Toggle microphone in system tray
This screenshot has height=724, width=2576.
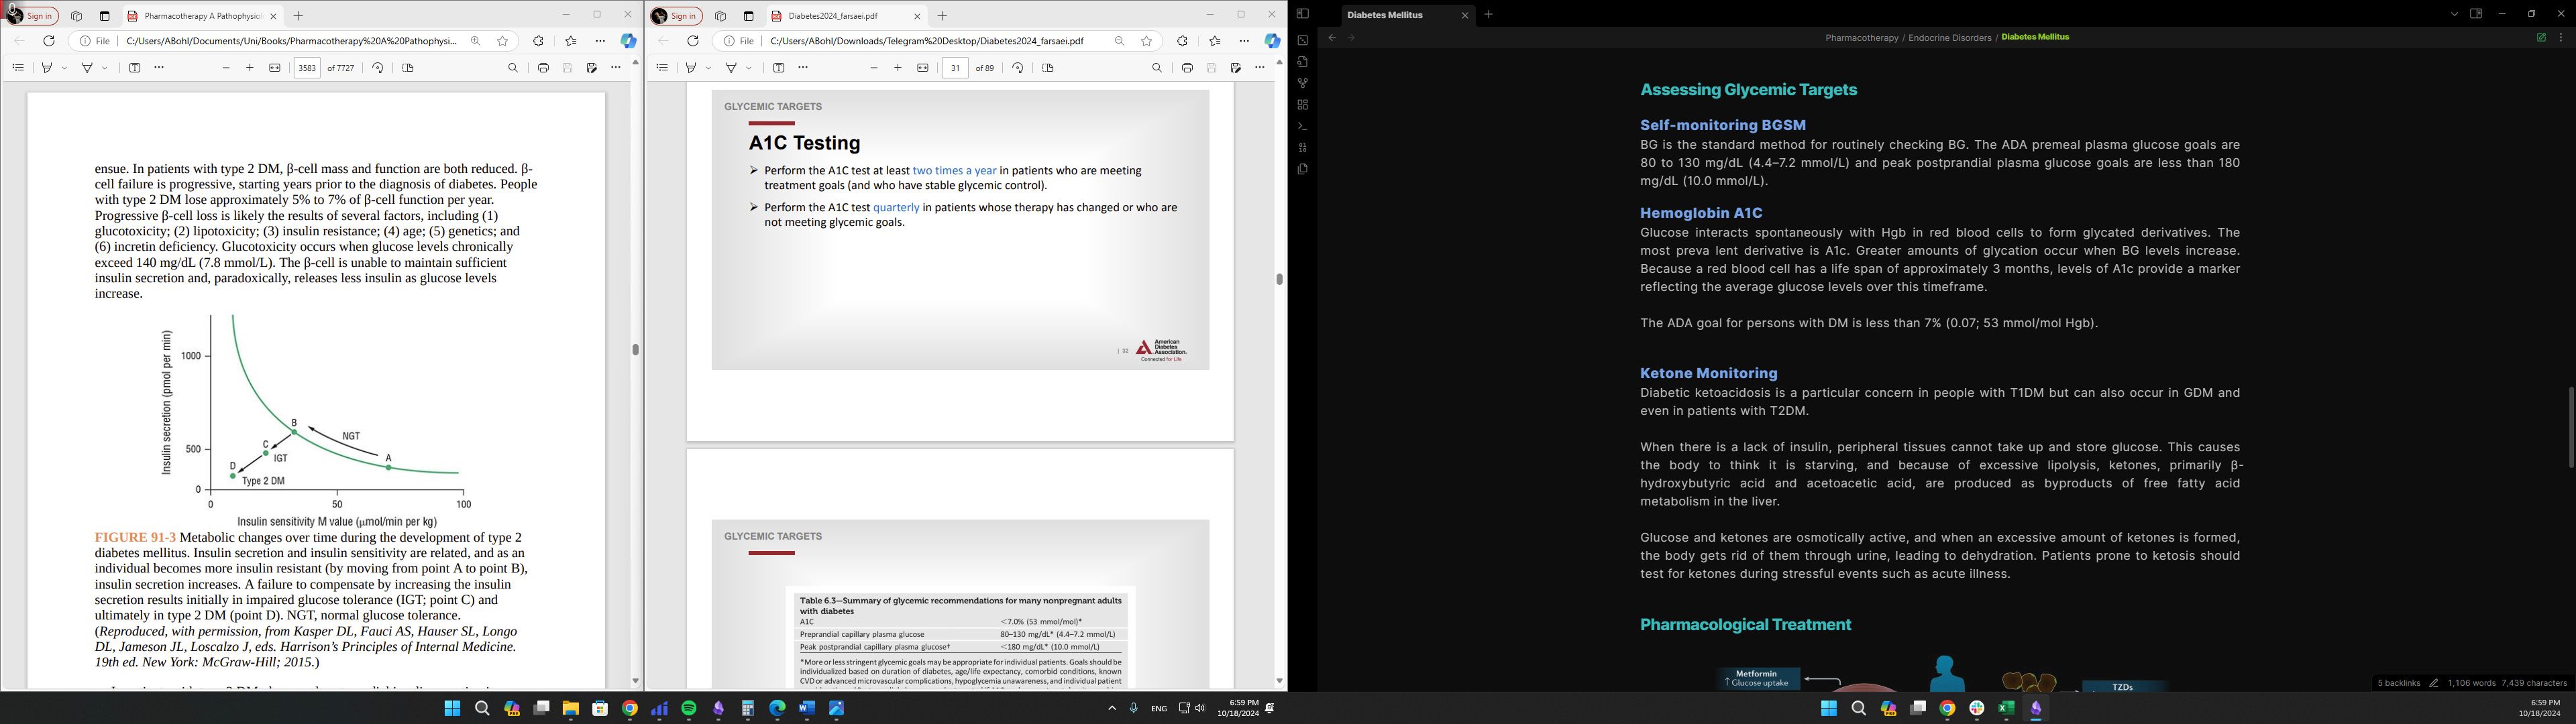tap(1133, 708)
